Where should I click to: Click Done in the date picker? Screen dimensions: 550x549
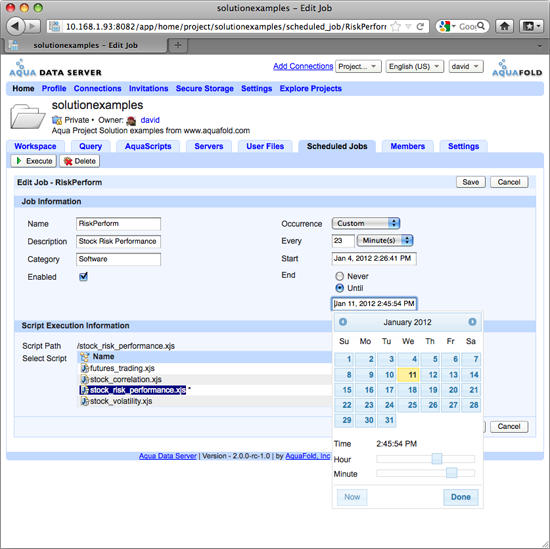pyautogui.click(x=461, y=497)
